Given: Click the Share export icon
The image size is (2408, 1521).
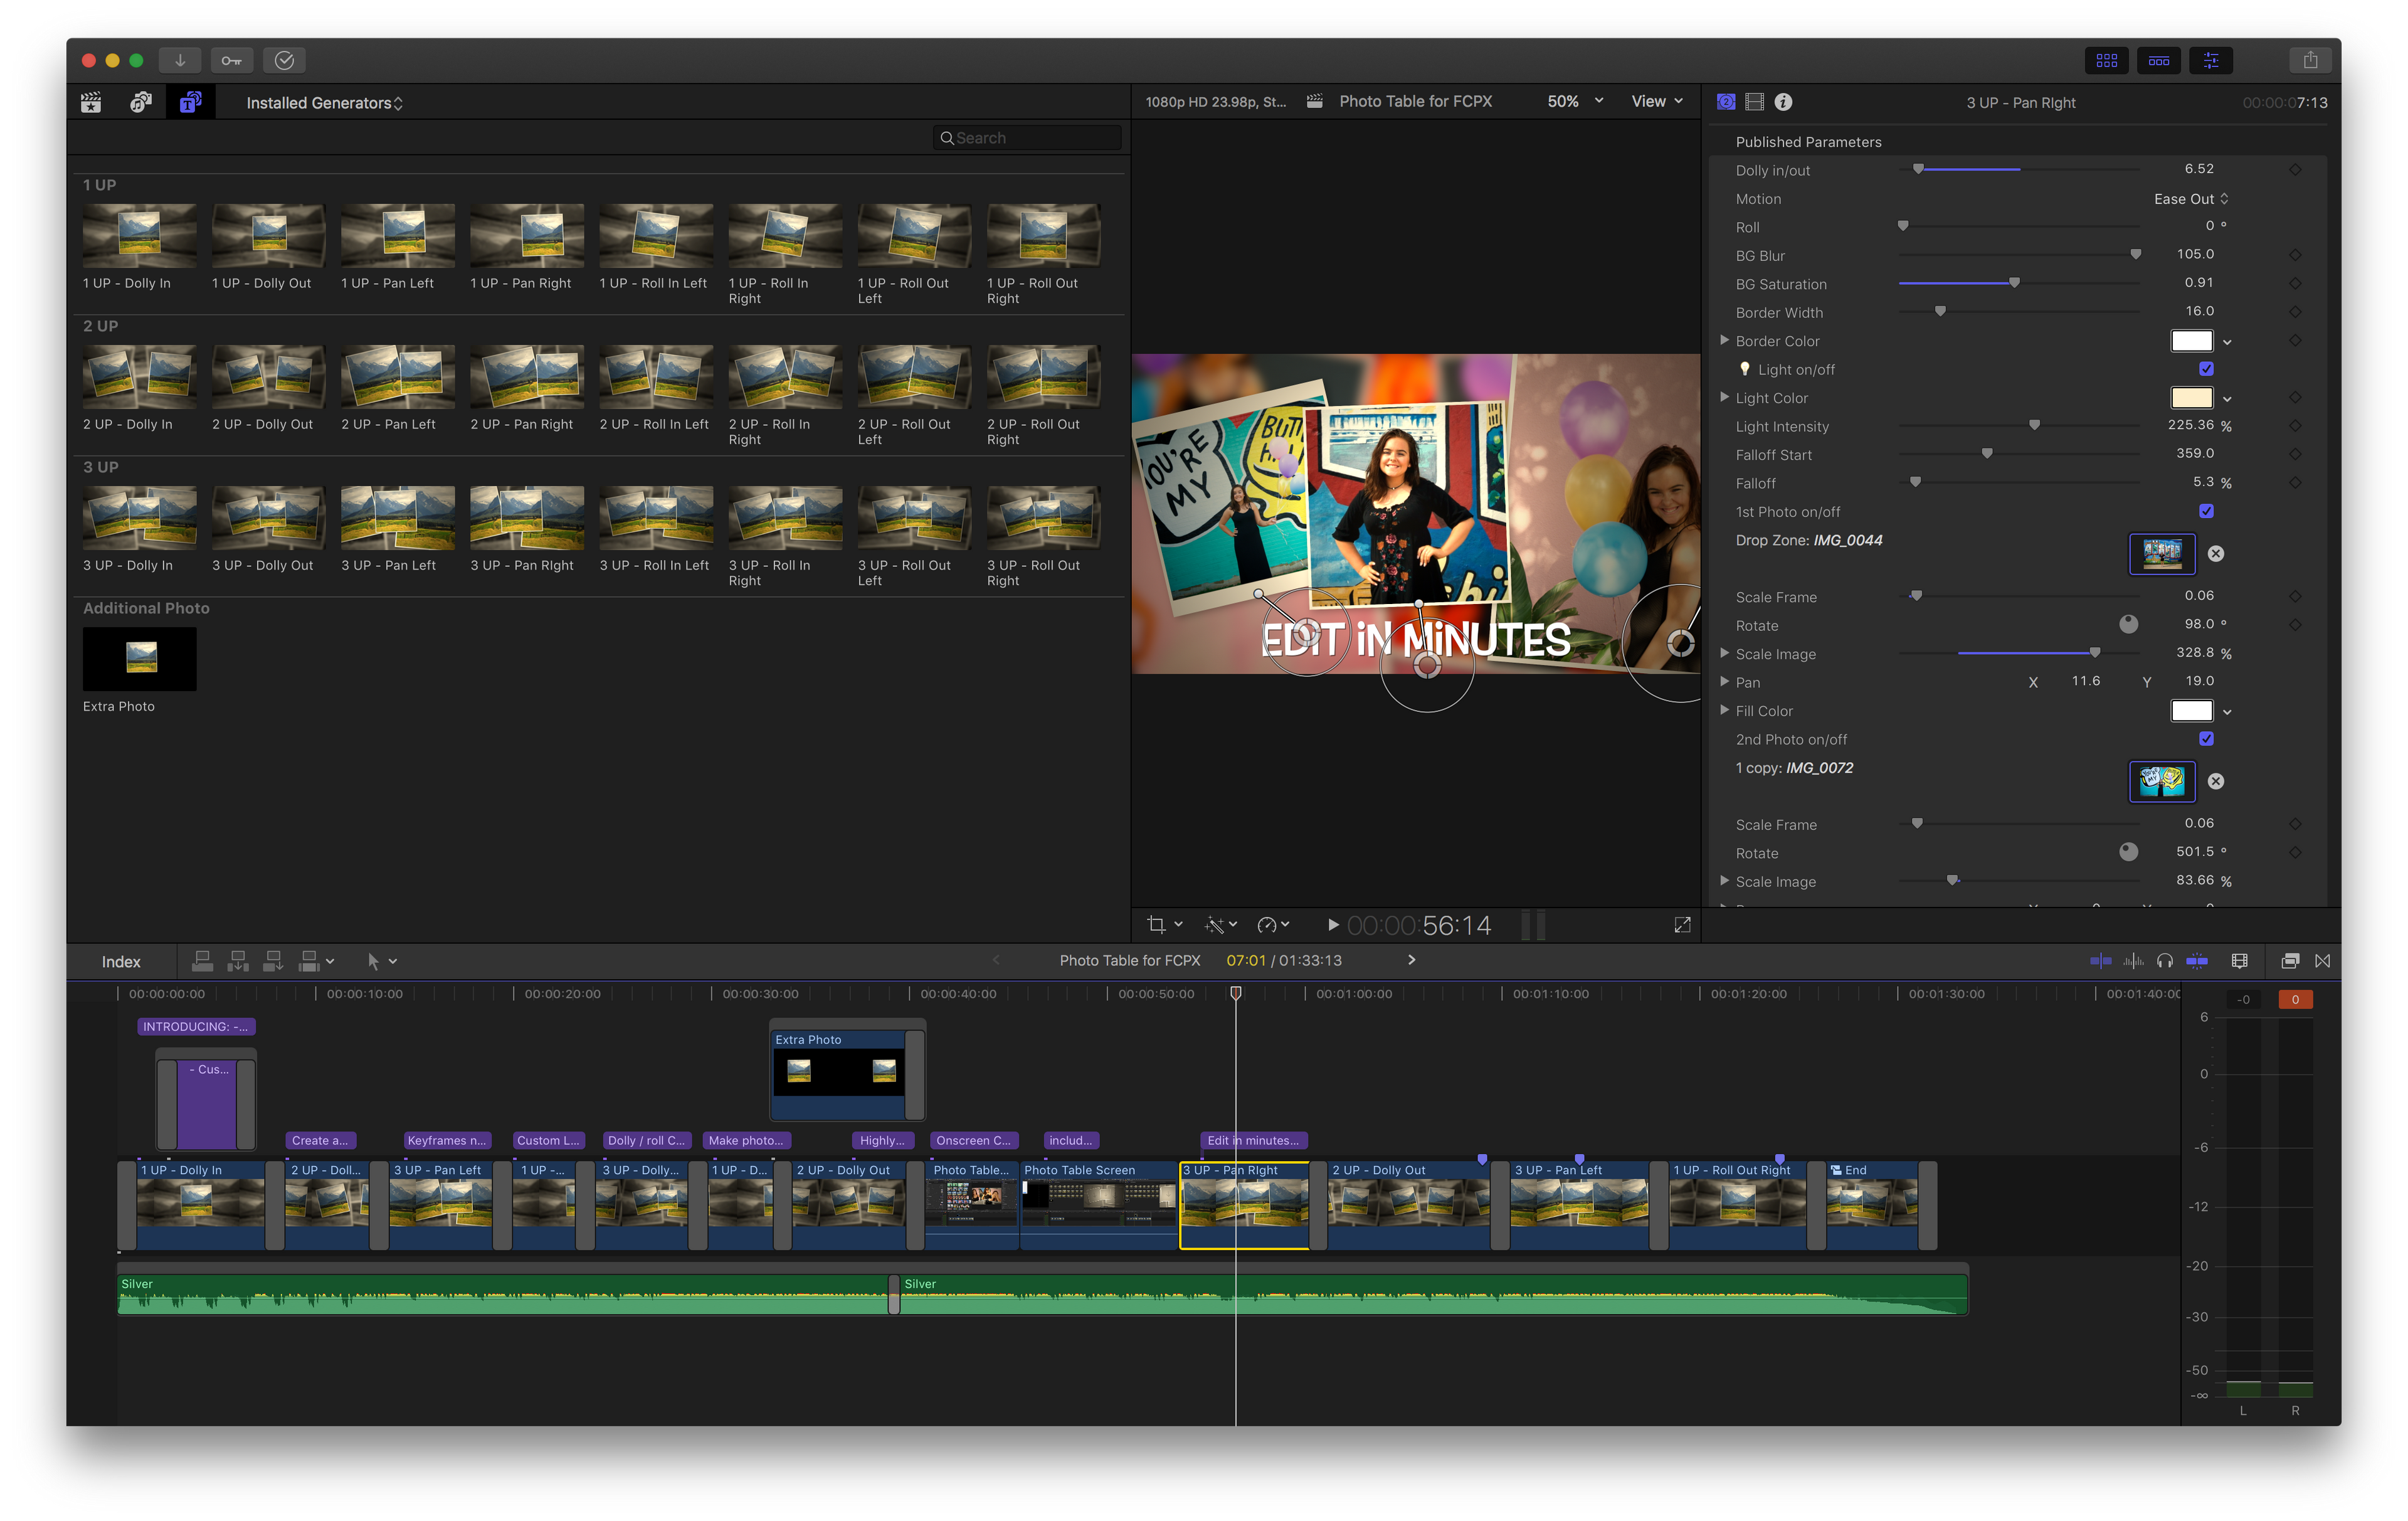Looking at the screenshot, I should click(x=2310, y=60).
